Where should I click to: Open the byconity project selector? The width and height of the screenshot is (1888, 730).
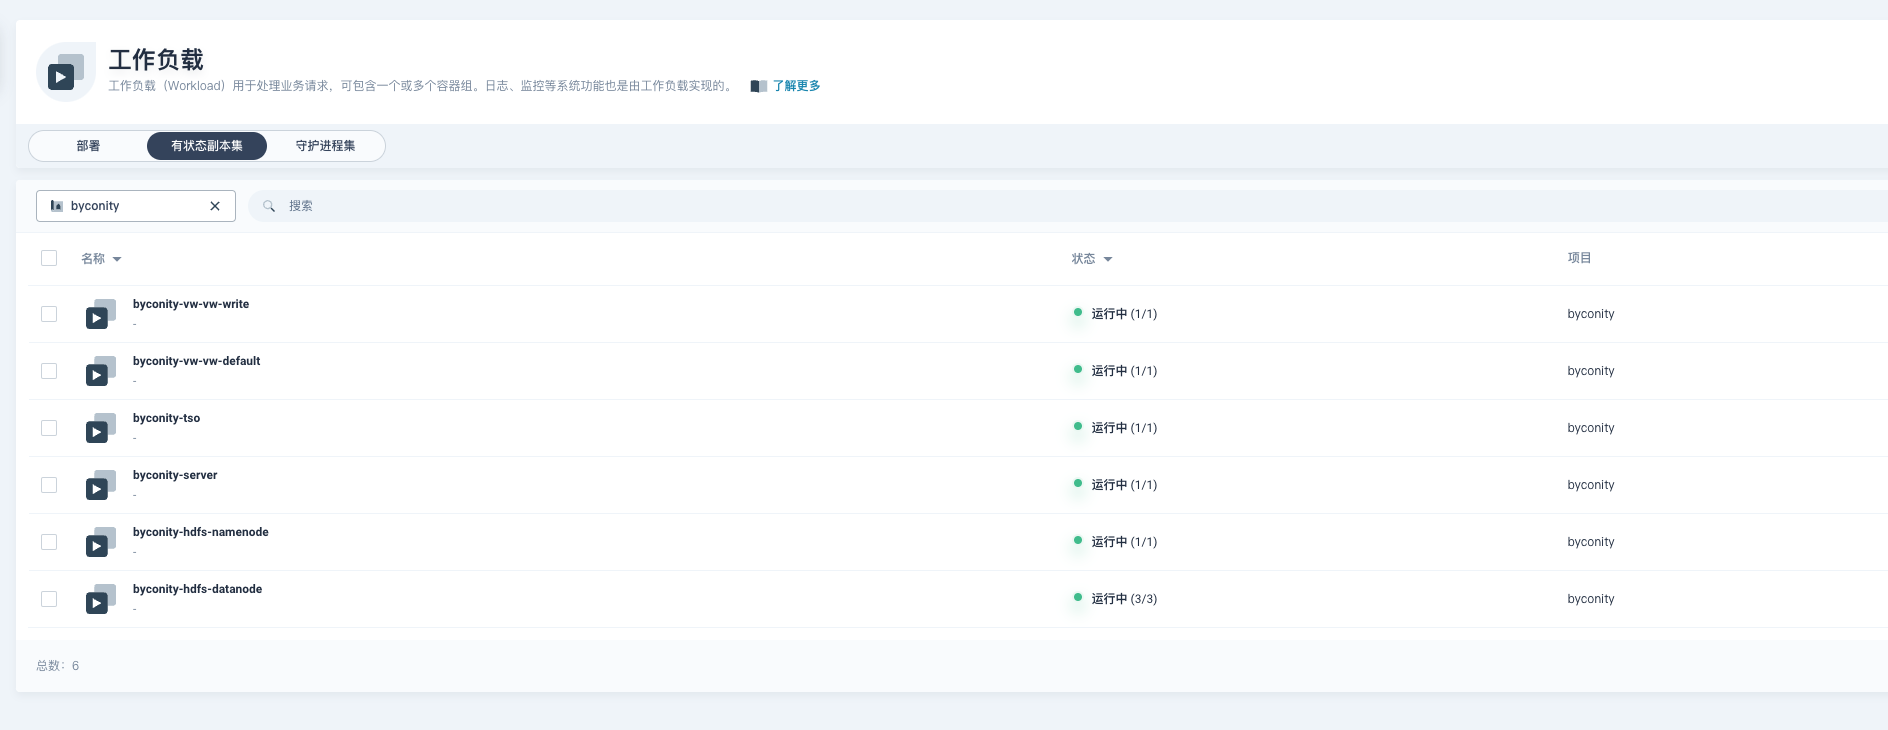coord(136,206)
